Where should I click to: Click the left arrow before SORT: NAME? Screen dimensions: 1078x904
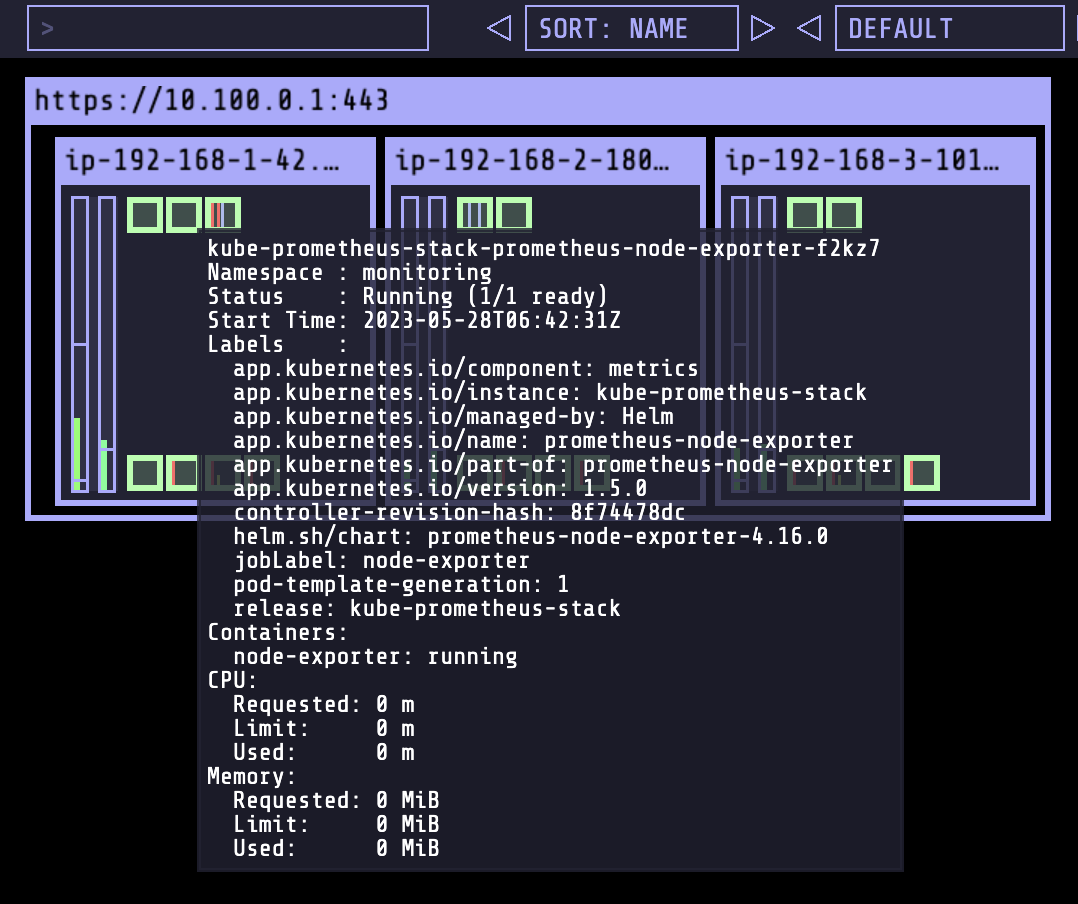[x=499, y=28]
